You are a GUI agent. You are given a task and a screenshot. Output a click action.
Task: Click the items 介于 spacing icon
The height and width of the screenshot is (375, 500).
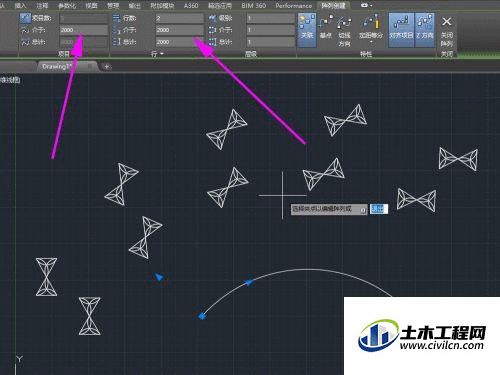pyautogui.click(x=25, y=30)
